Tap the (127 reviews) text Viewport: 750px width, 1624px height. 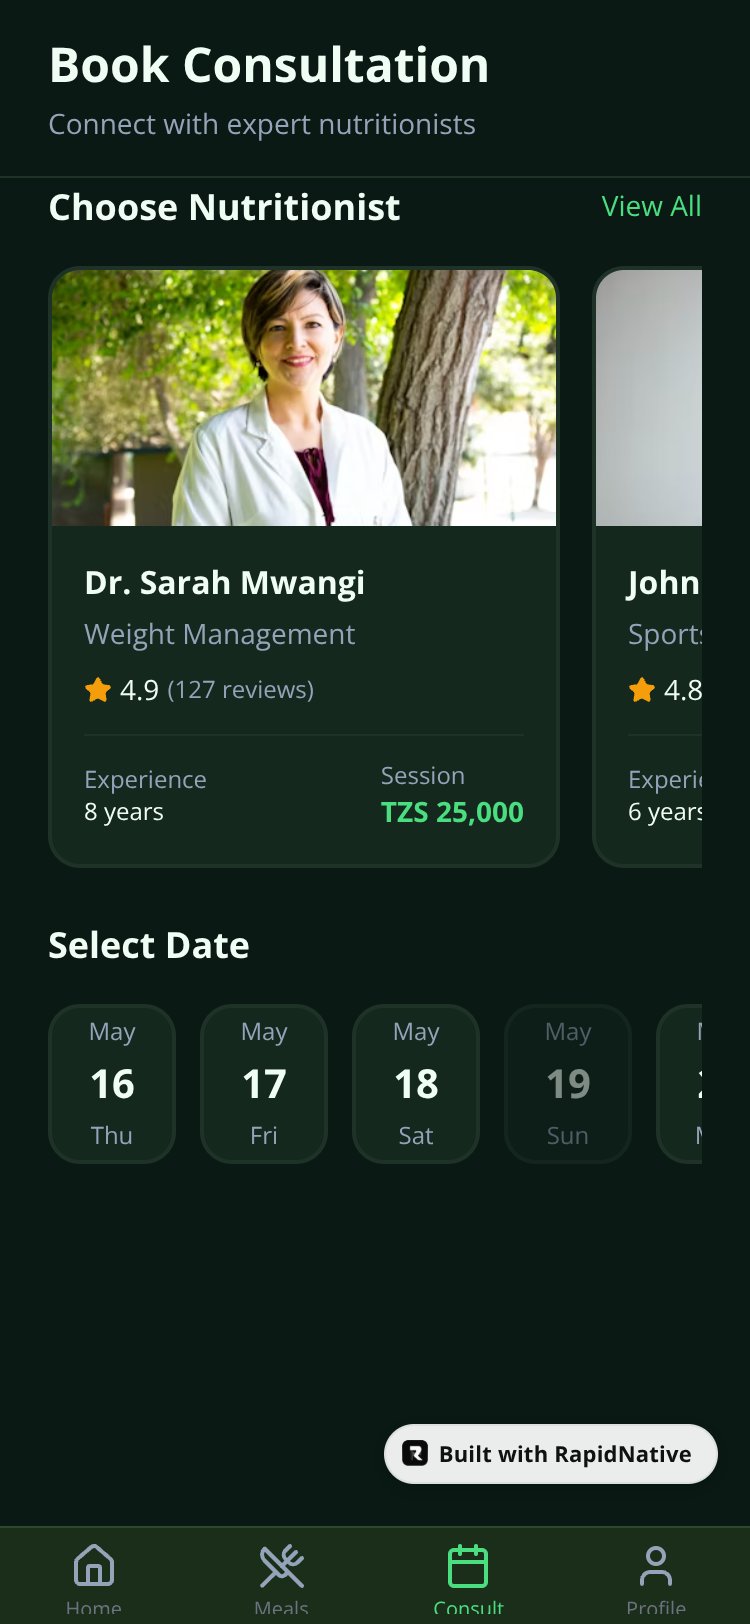pyautogui.click(x=241, y=689)
